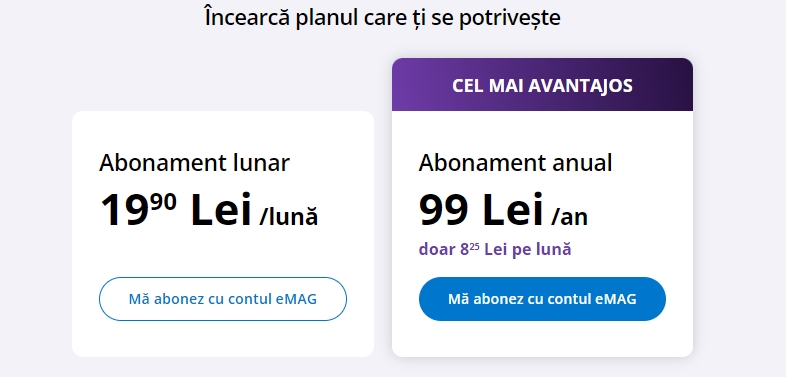Subscribe to the monthly plan with eMAG account
Screen dimensions: 786x377
[223, 299]
